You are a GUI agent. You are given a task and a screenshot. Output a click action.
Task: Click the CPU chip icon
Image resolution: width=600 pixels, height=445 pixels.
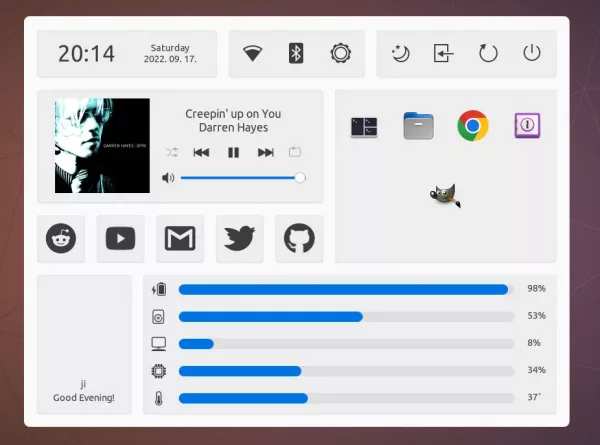[x=158, y=371]
